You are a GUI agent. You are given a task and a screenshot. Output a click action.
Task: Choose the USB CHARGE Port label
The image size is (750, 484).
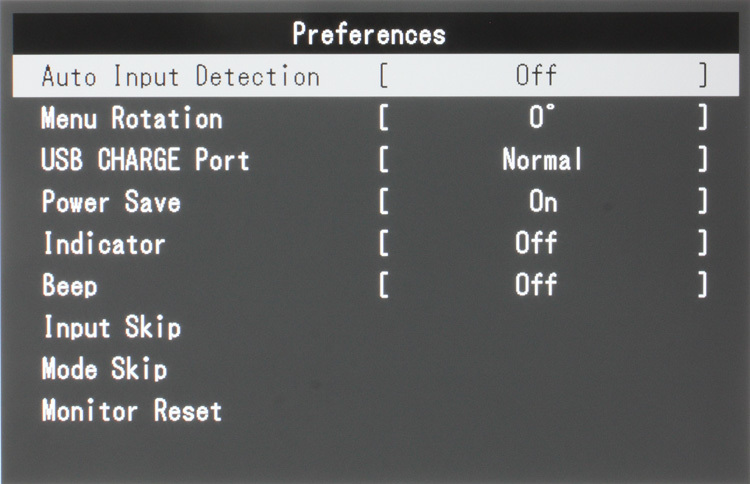pos(145,160)
